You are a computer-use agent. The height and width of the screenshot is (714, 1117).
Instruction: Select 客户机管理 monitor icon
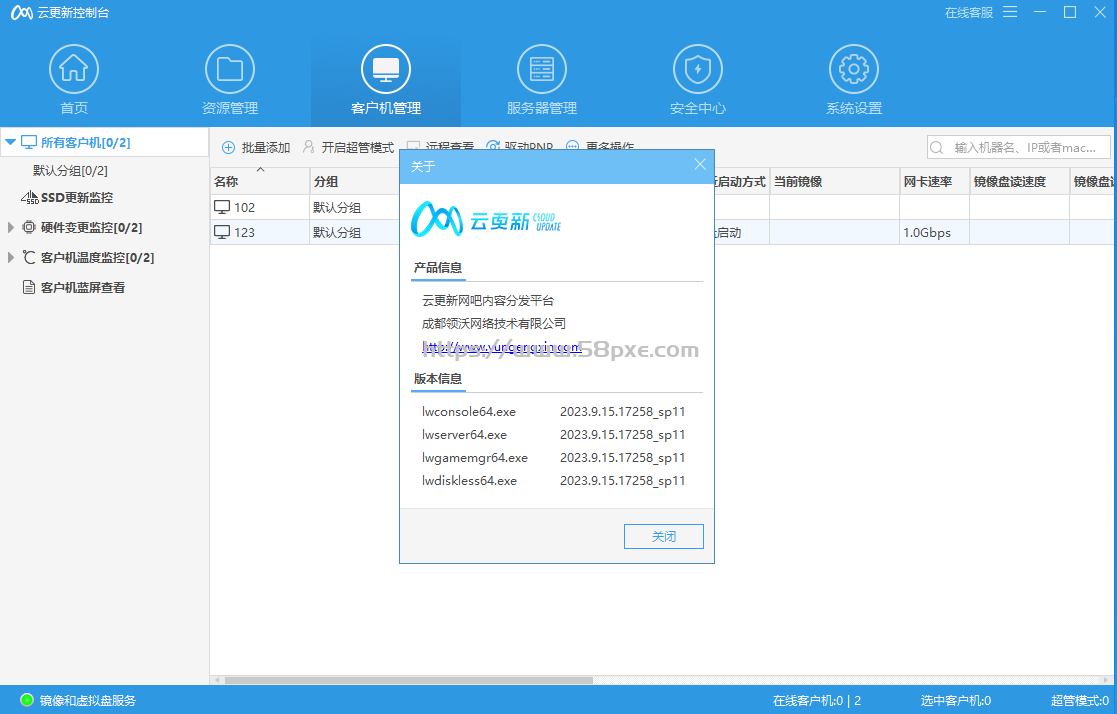click(386, 69)
